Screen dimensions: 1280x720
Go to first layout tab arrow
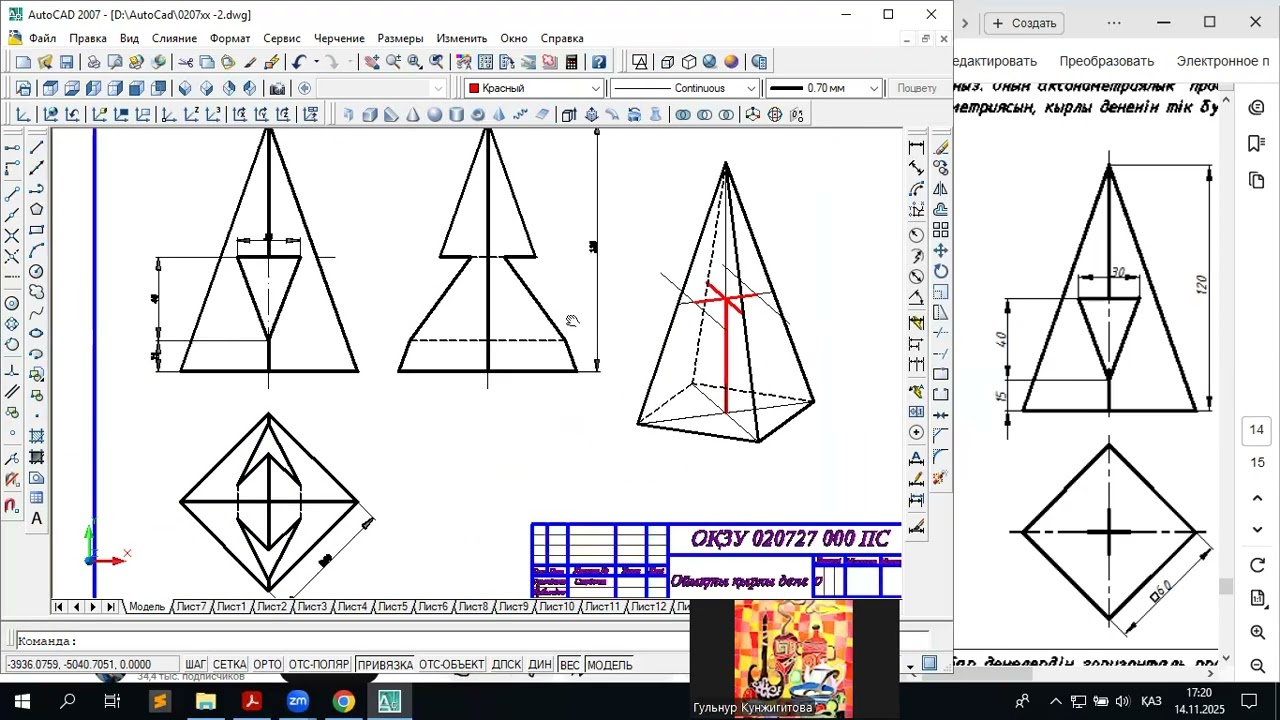59,607
